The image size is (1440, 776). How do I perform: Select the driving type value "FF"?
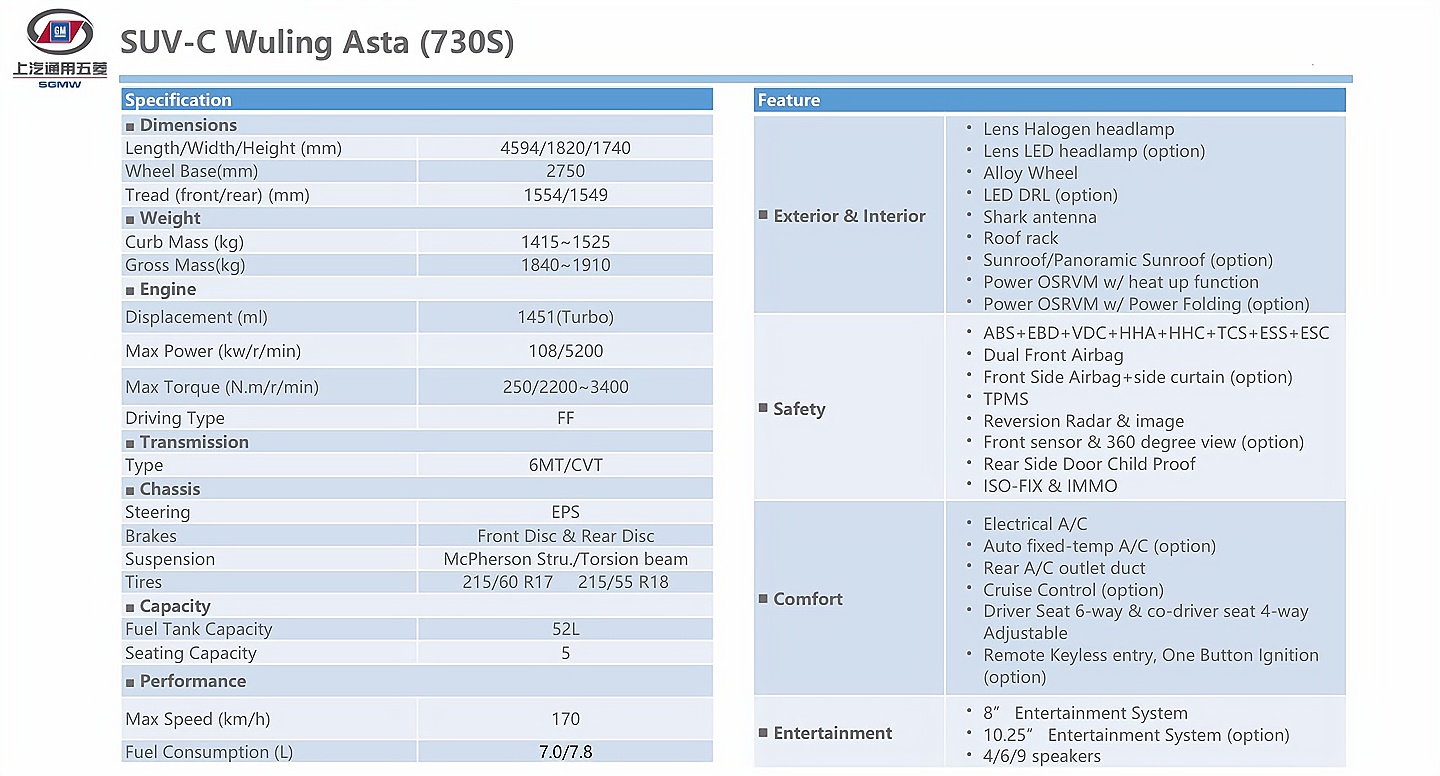point(565,418)
